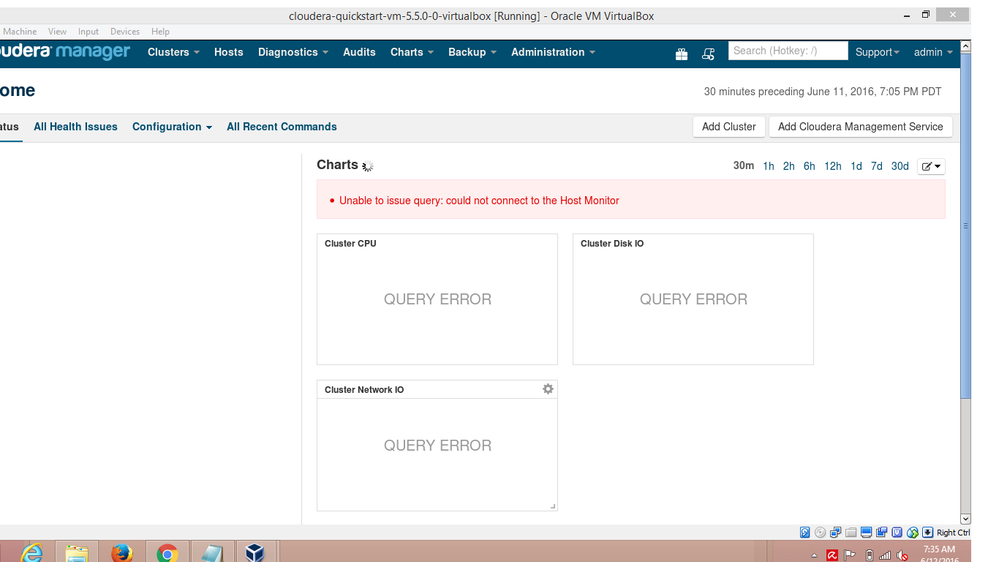The width and height of the screenshot is (999, 562).
Task: Show hidden system tray icons
Action: 814,556
